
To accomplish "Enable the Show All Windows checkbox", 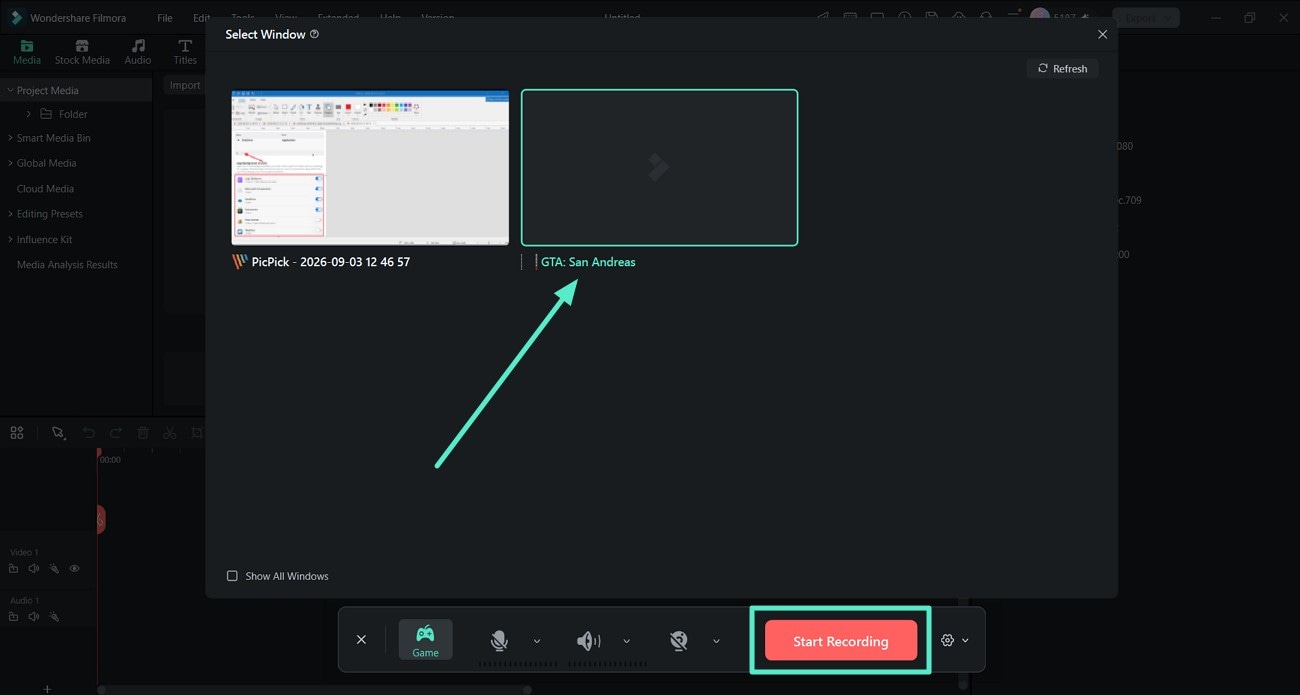I will 232,576.
